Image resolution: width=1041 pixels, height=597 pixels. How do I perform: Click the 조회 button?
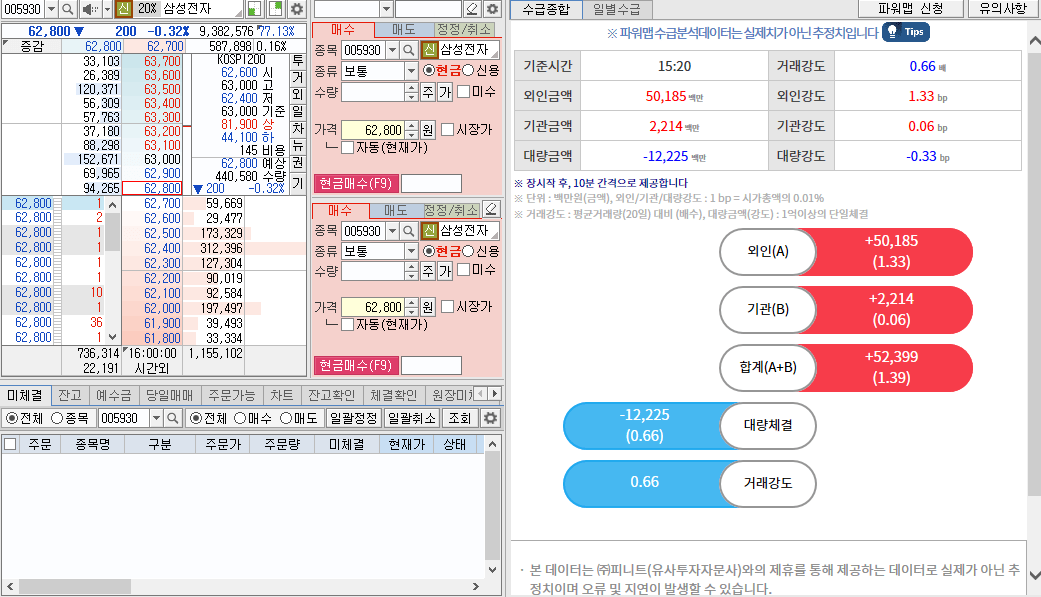point(459,418)
